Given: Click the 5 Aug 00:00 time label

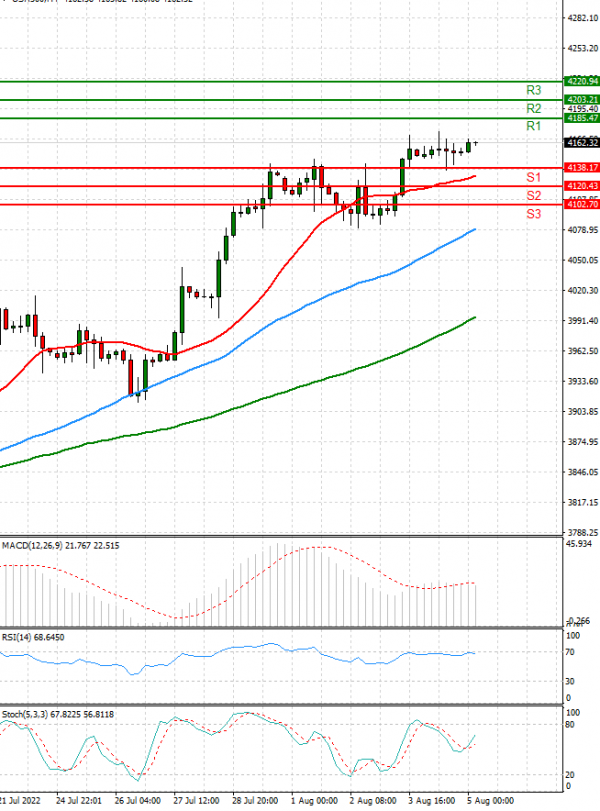Looking at the screenshot, I should pyautogui.click(x=490, y=801).
